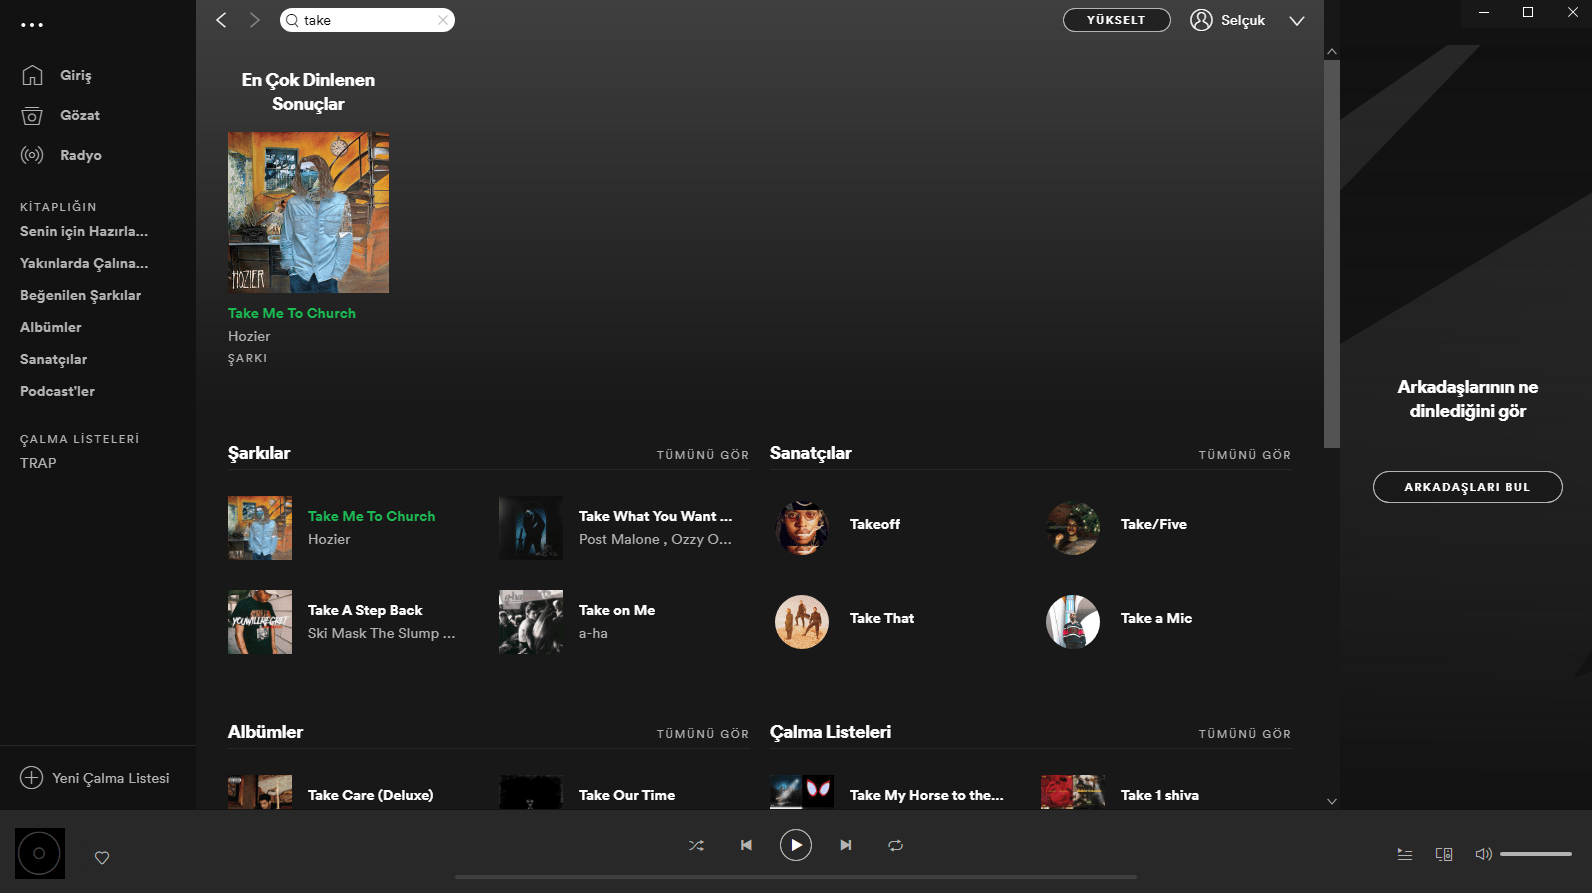Toggle shuffle playback
The height and width of the screenshot is (893, 1592).
696,845
